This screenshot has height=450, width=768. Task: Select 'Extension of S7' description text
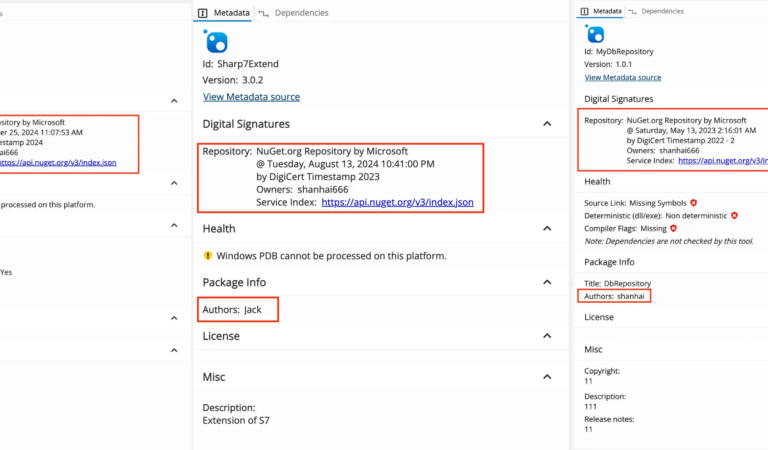point(236,420)
